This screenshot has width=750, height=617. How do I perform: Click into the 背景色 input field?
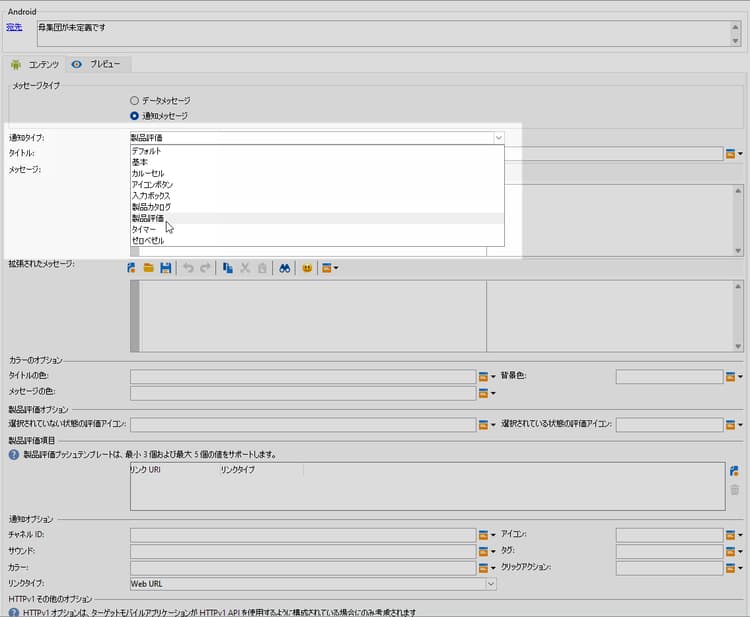669,377
